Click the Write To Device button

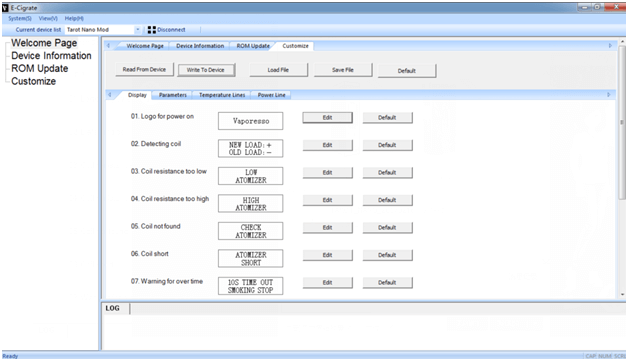pos(206,70)
